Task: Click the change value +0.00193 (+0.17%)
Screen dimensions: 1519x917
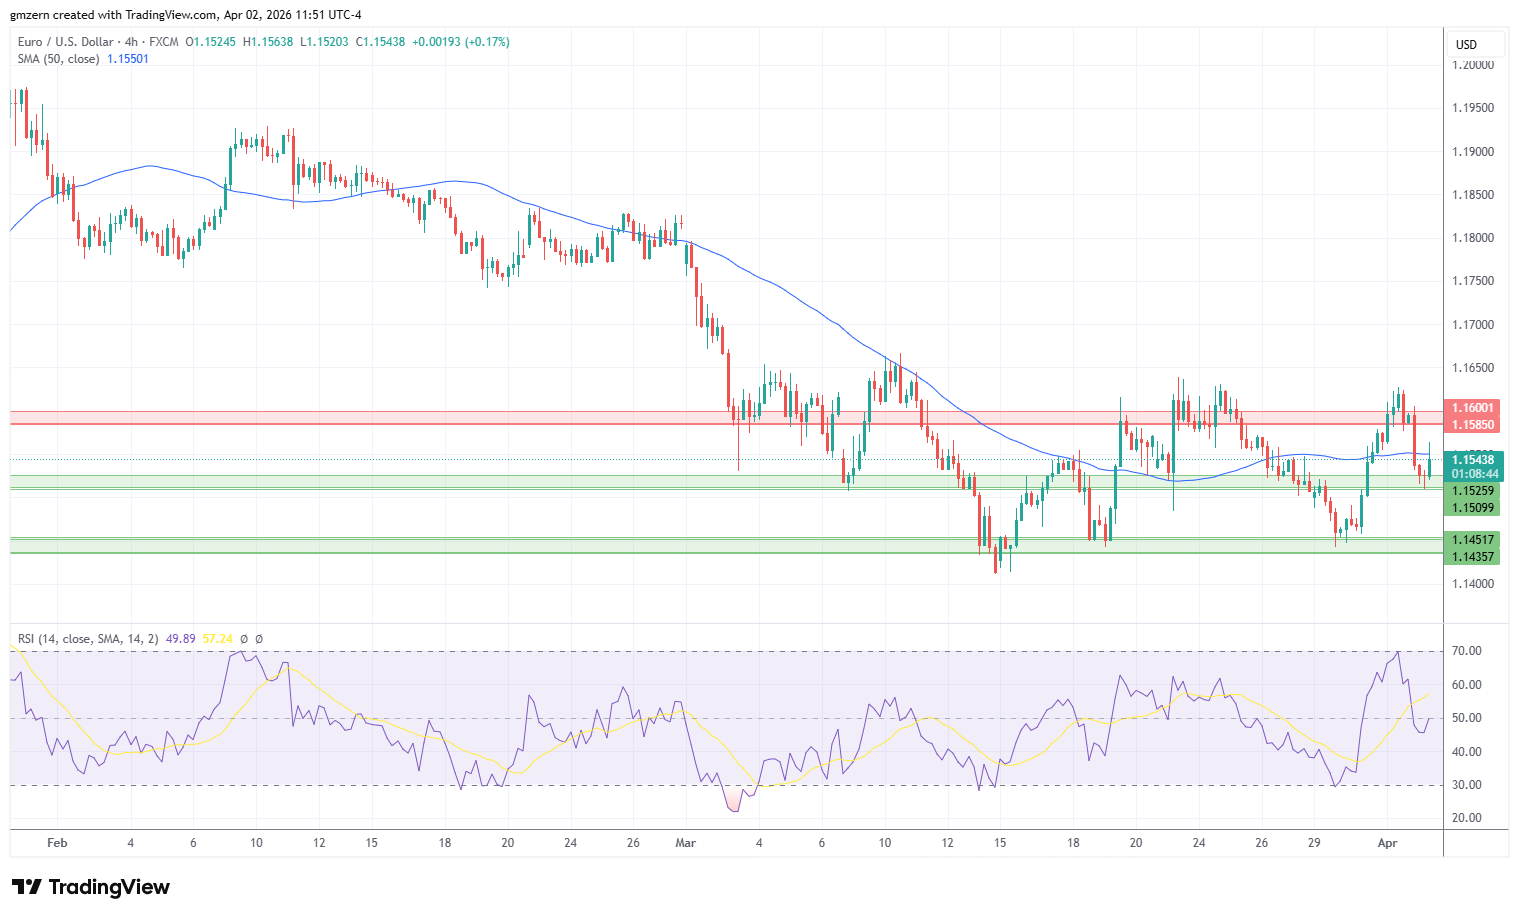Action: click(x=461, y=42)
